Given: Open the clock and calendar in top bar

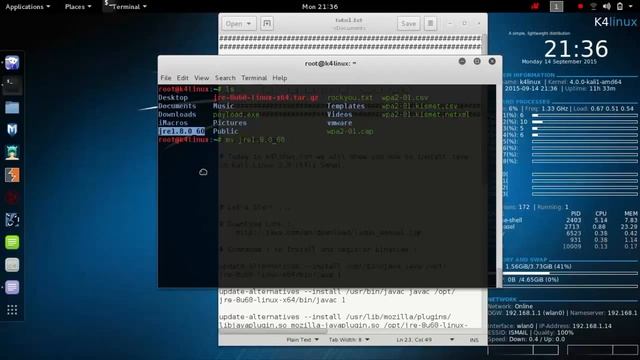Looking at the screenshot, I should pos(320,7).
